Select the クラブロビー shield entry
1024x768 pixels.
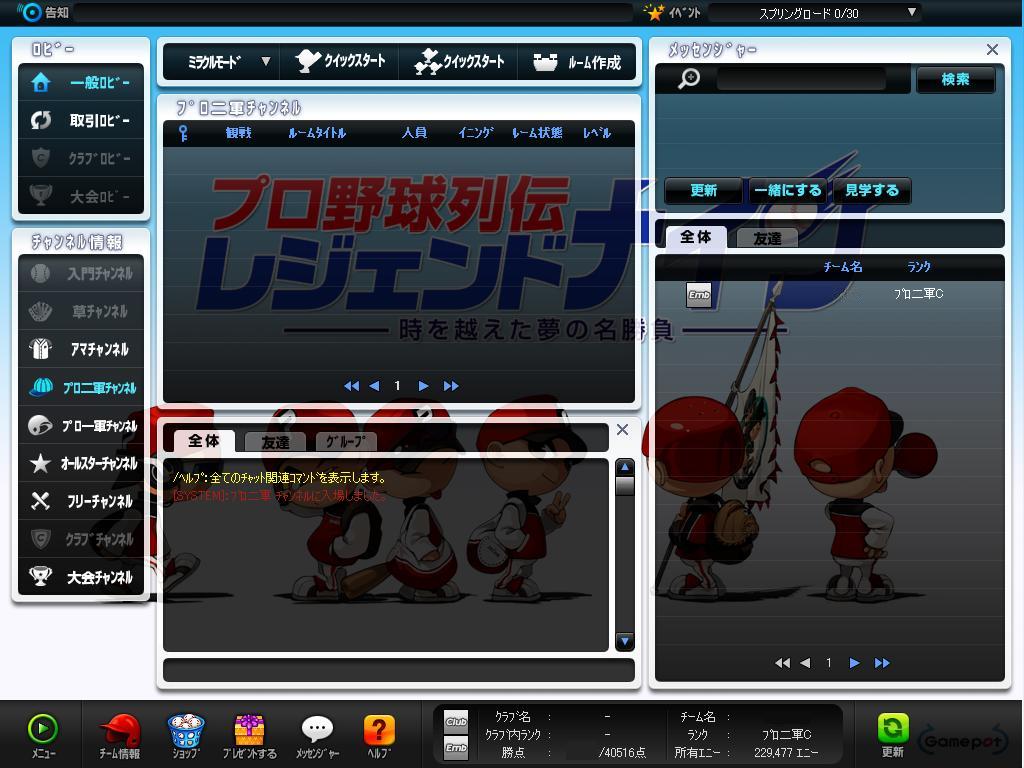tap(81, 158)
